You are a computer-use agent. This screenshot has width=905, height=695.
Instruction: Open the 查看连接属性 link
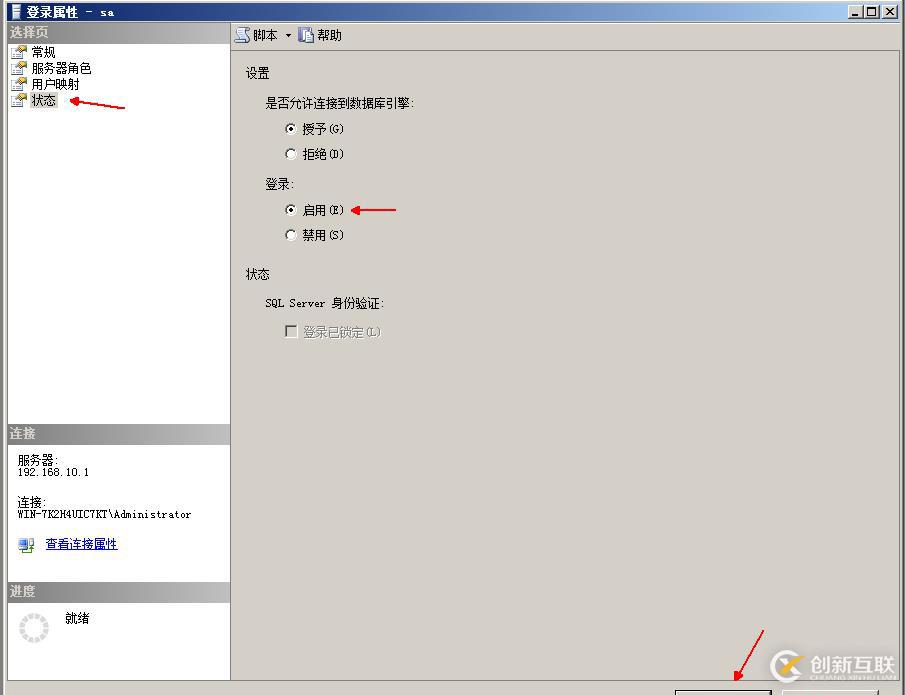click(x=80, y=544)
